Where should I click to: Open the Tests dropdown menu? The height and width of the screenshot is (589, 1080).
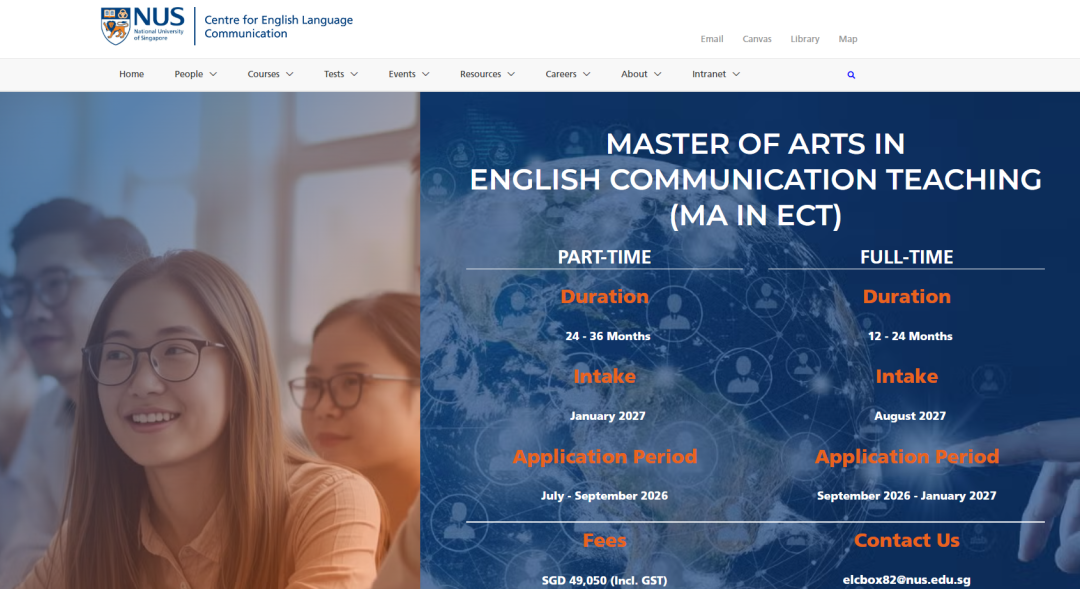point(340,74)
